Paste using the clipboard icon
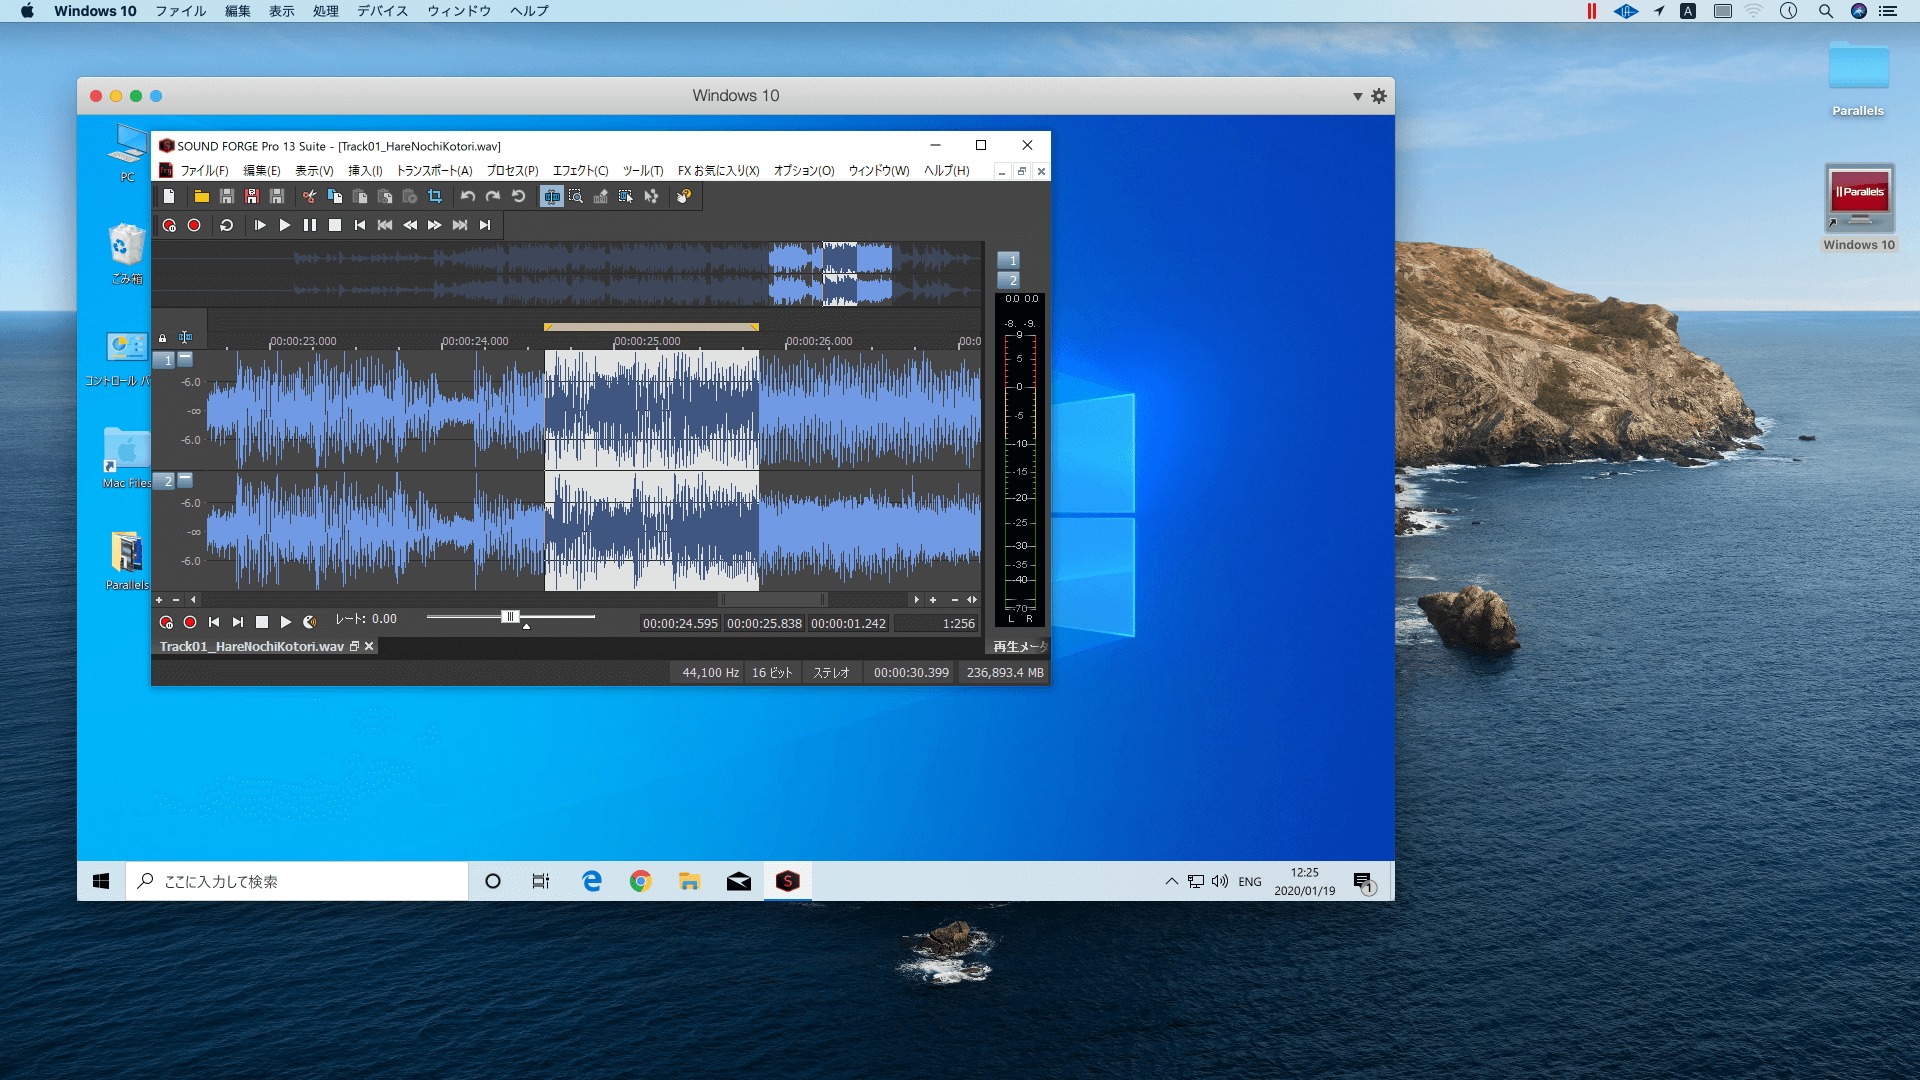Viewport: 1920px width, 1080px height. tap(360, 197)
